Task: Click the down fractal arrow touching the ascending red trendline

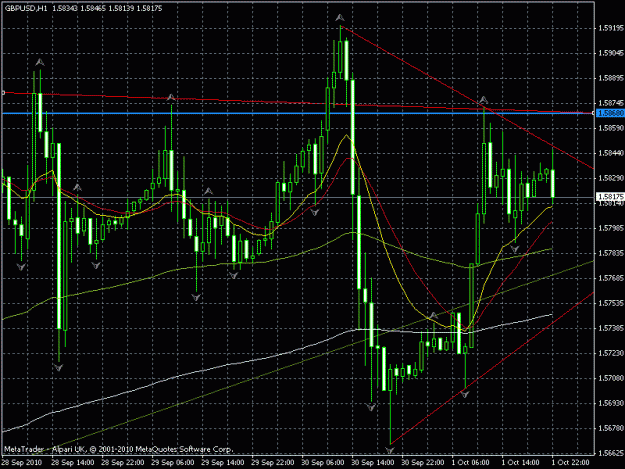Action: coord(465,394)
